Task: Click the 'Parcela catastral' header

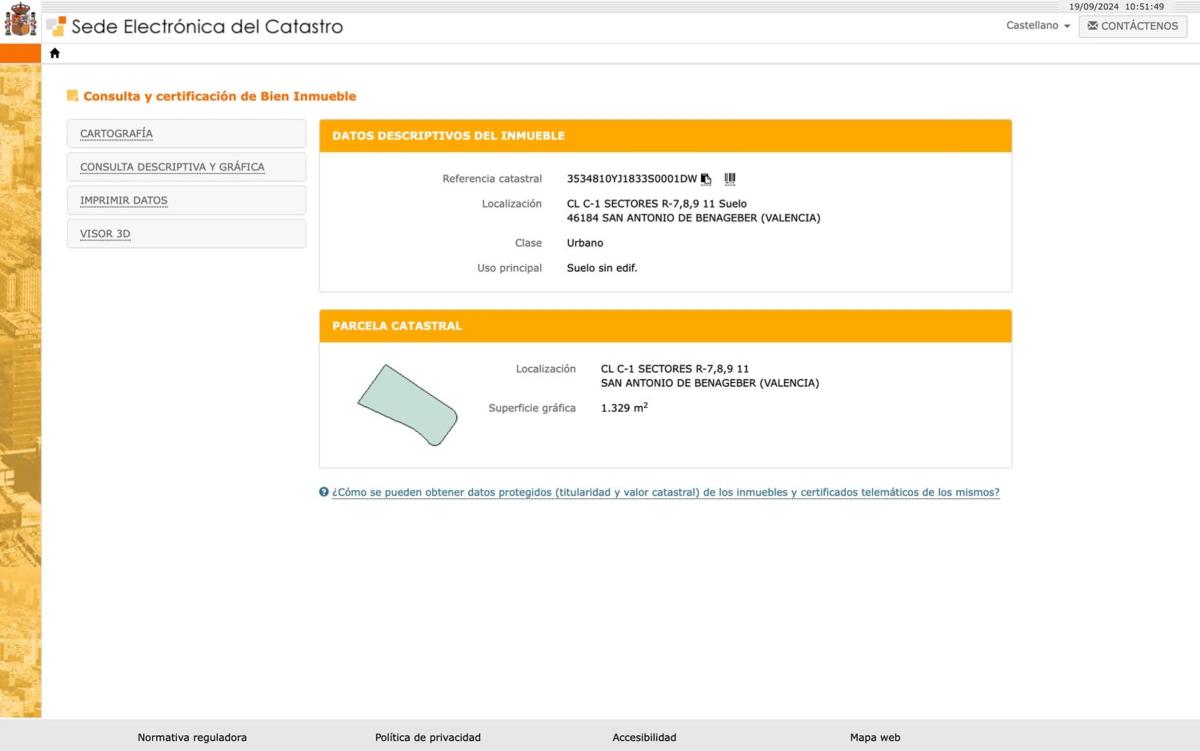Action: coord(665,326)
